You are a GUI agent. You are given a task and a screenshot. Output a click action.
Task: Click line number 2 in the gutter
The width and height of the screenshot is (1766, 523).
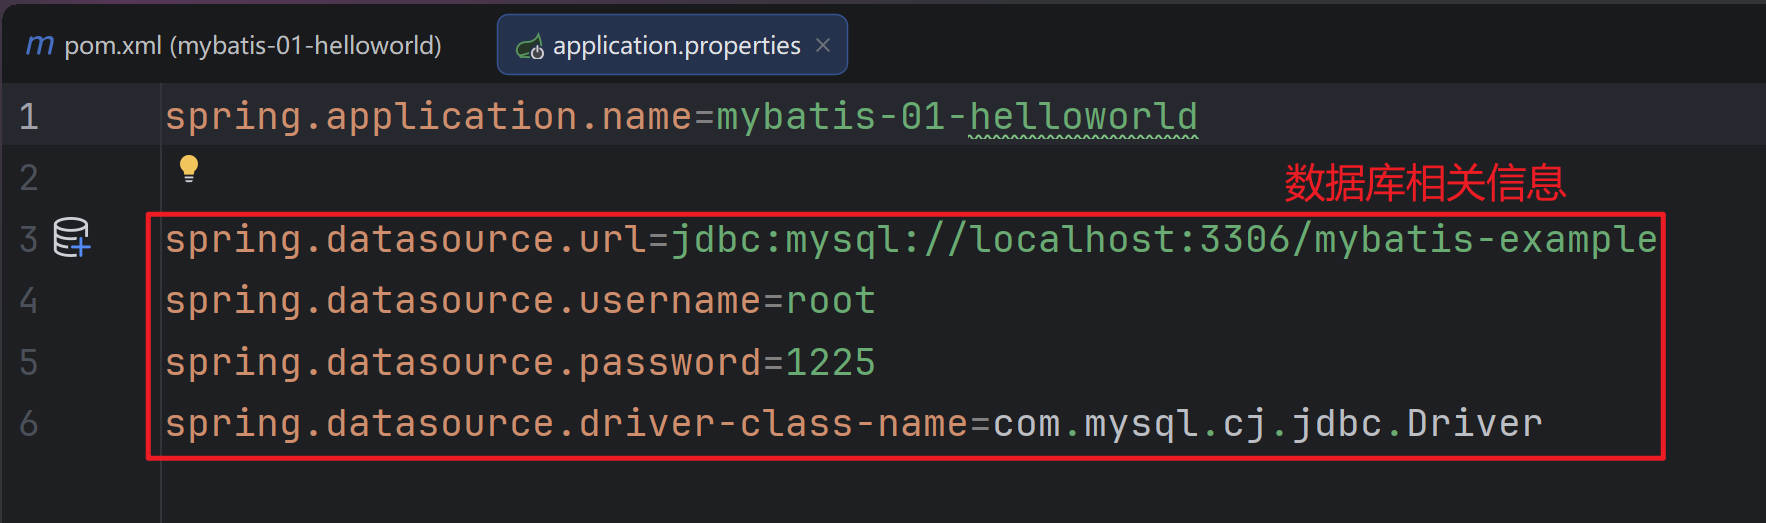point(29,178)
